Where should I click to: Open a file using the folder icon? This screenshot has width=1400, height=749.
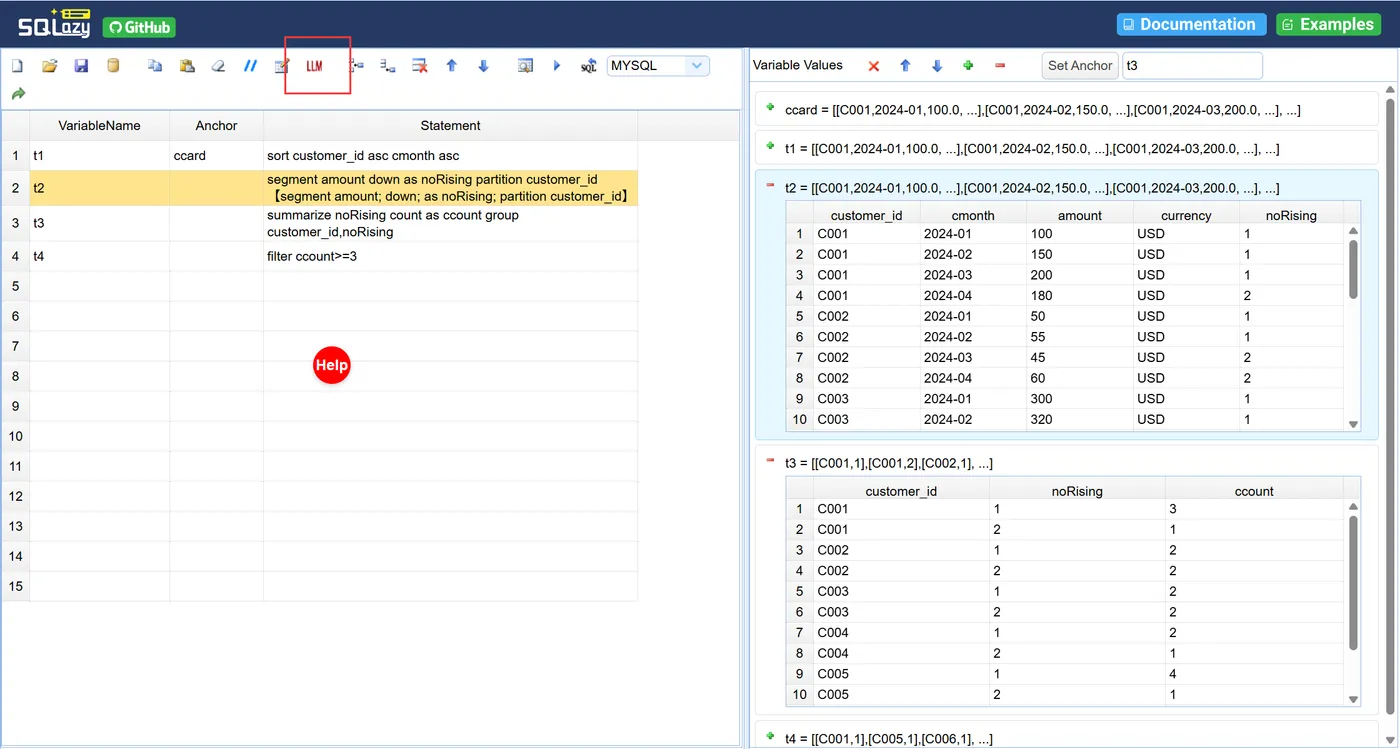tap(49, 66)
